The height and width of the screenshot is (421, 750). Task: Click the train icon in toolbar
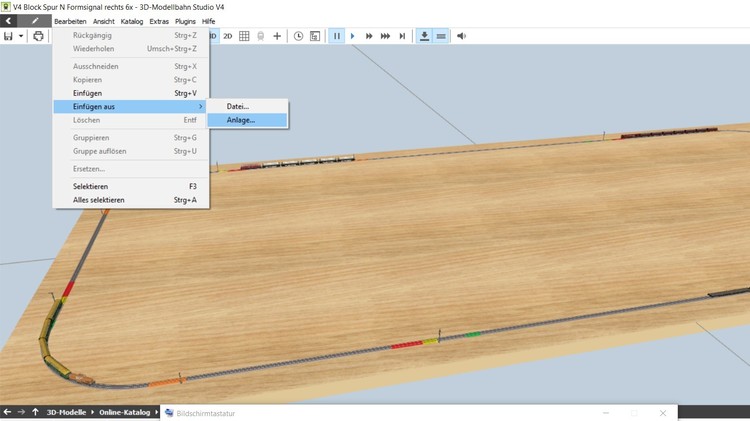click(x=261, y=36)
